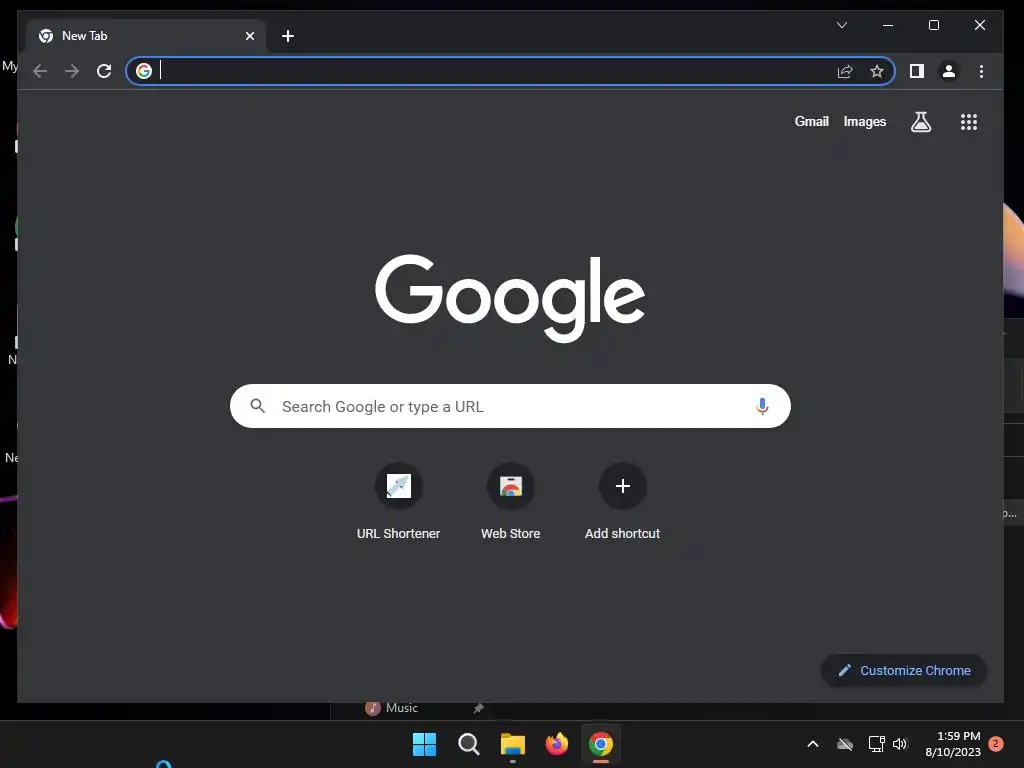Open File Explorer from the taskbar
Image resolution: width=1024 pixels, height=768 pixels.
point(513,744)
